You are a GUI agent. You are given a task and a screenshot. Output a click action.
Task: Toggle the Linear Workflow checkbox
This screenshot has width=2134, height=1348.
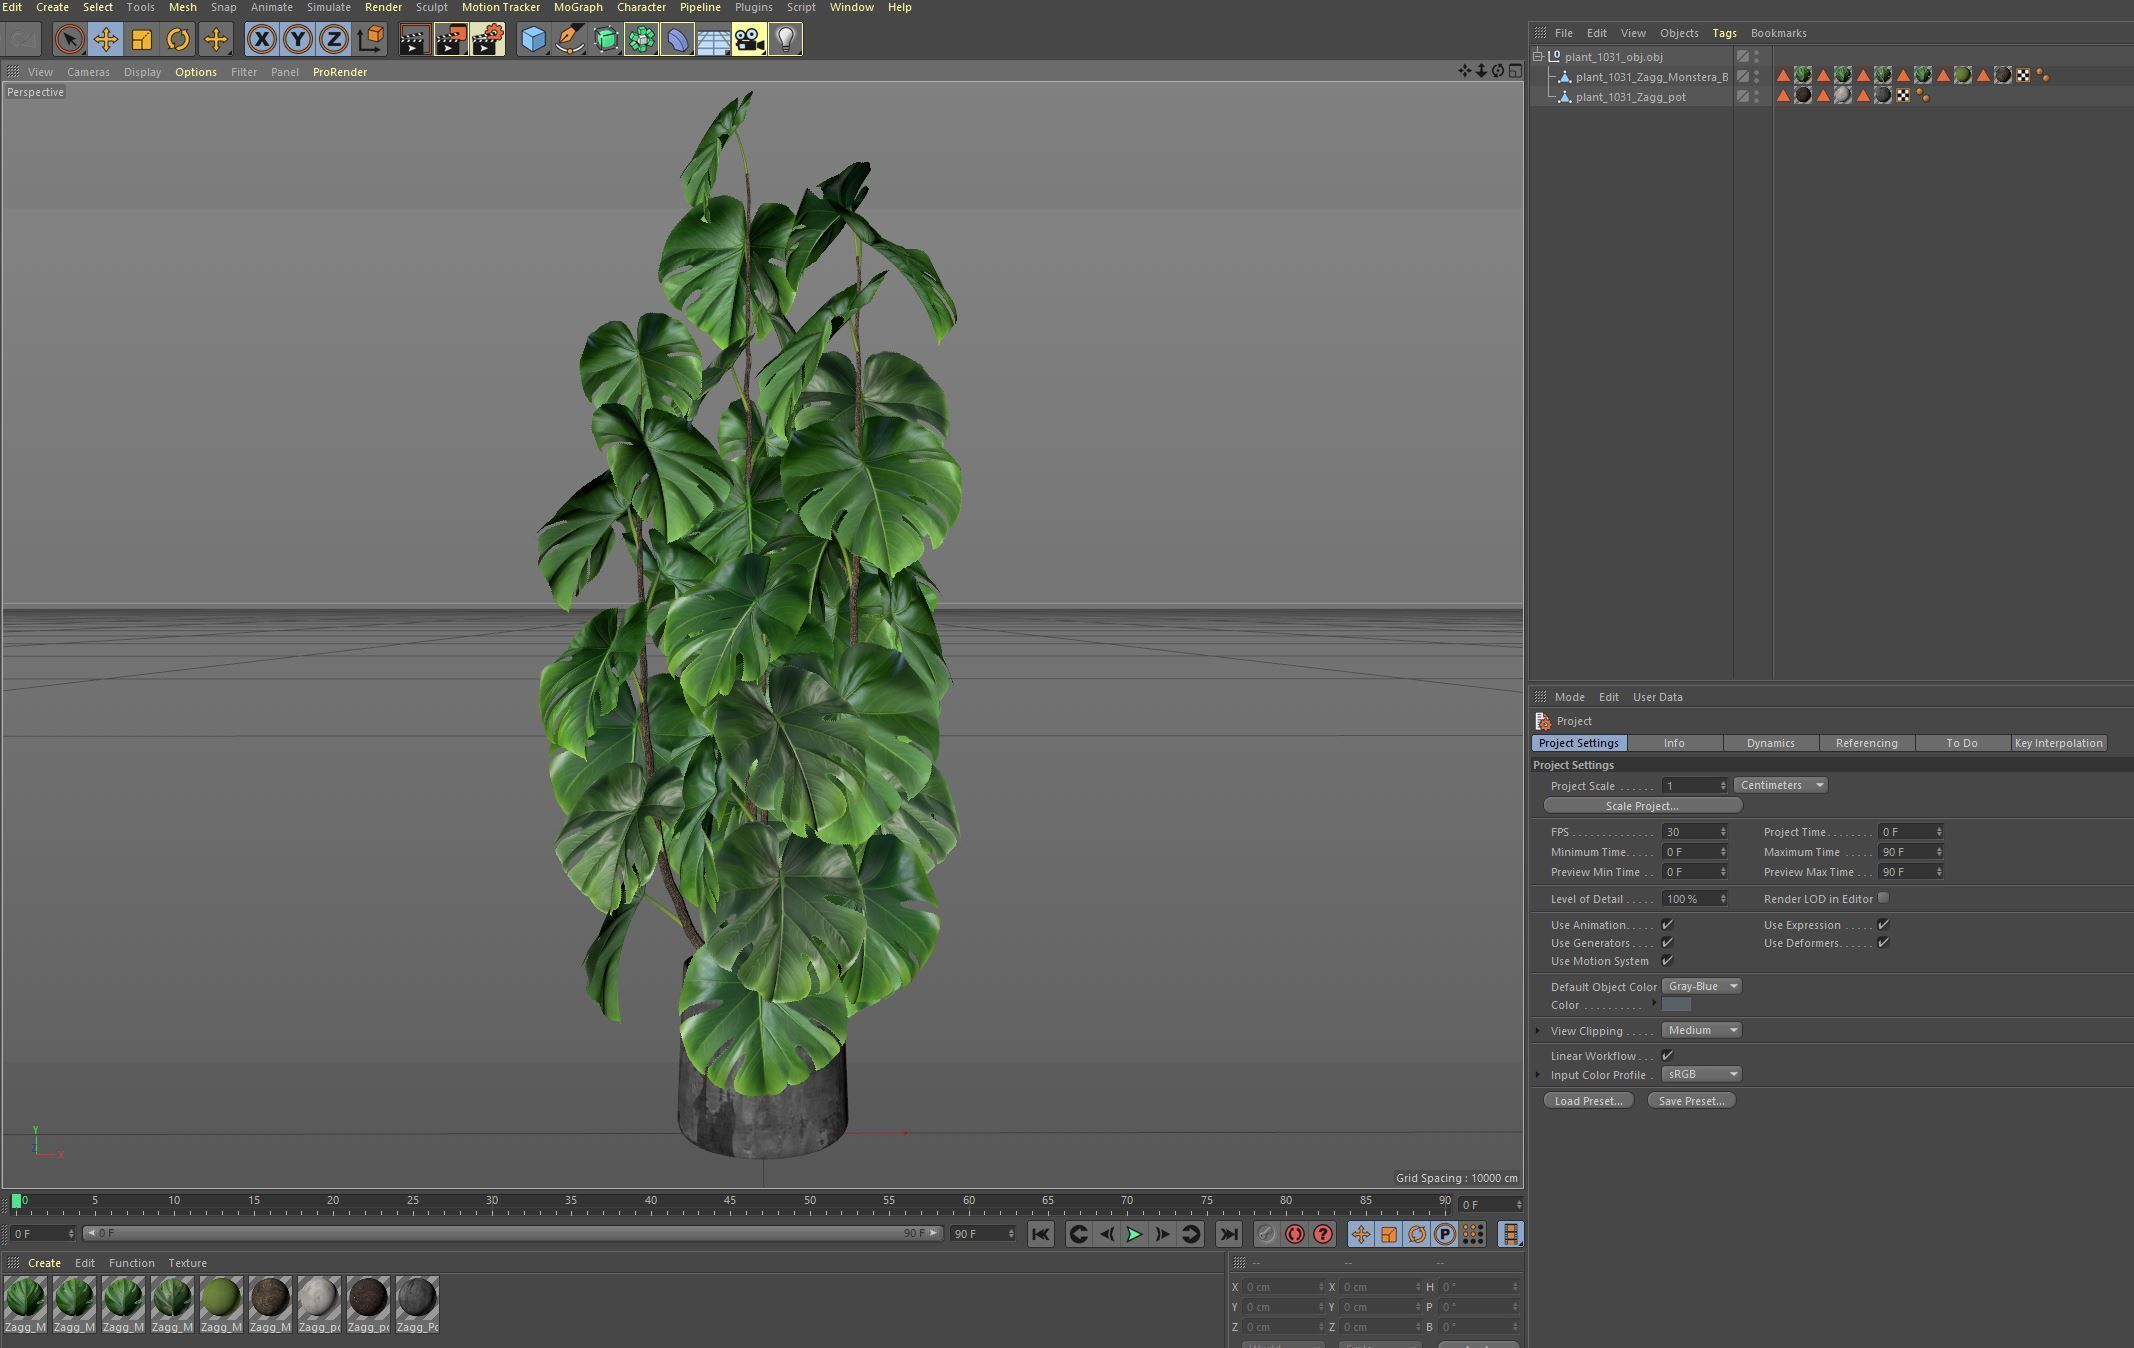1667,1055
